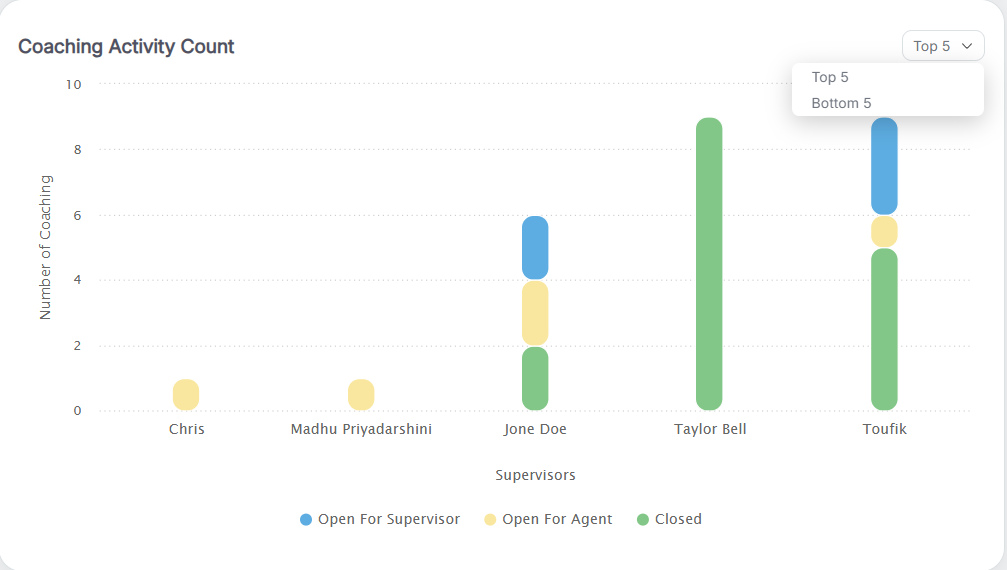1007x570 pixels.
Task: Select Top 5 from the menu
Action: coord(830,77)
